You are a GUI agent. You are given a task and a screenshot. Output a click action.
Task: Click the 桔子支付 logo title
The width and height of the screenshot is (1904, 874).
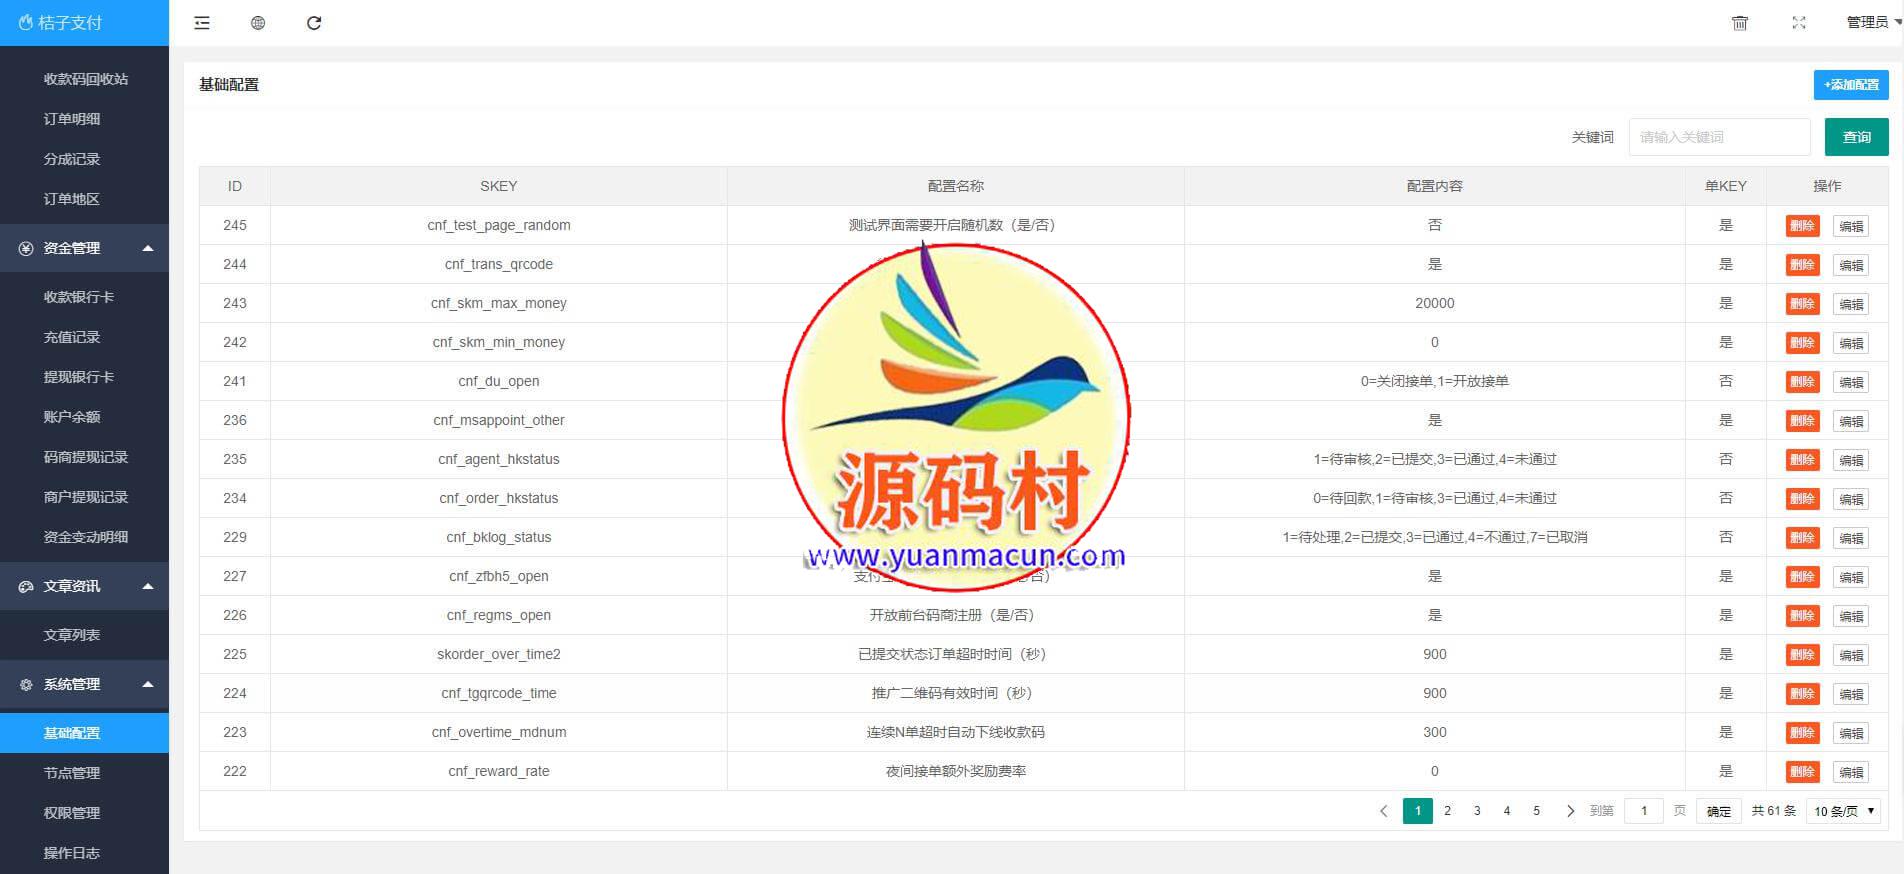coord(61,22)
